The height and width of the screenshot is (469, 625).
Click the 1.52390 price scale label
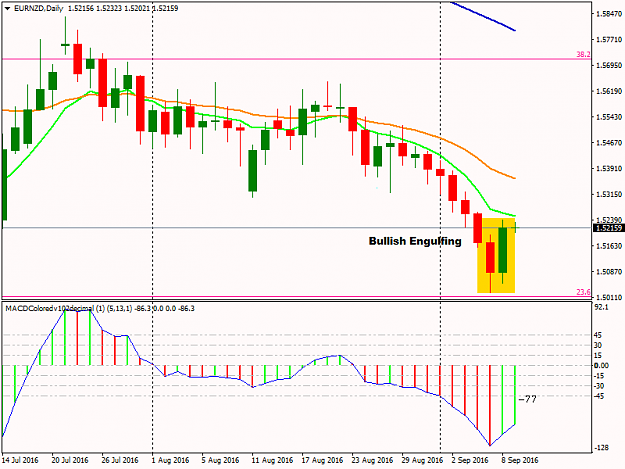point(609,220)
